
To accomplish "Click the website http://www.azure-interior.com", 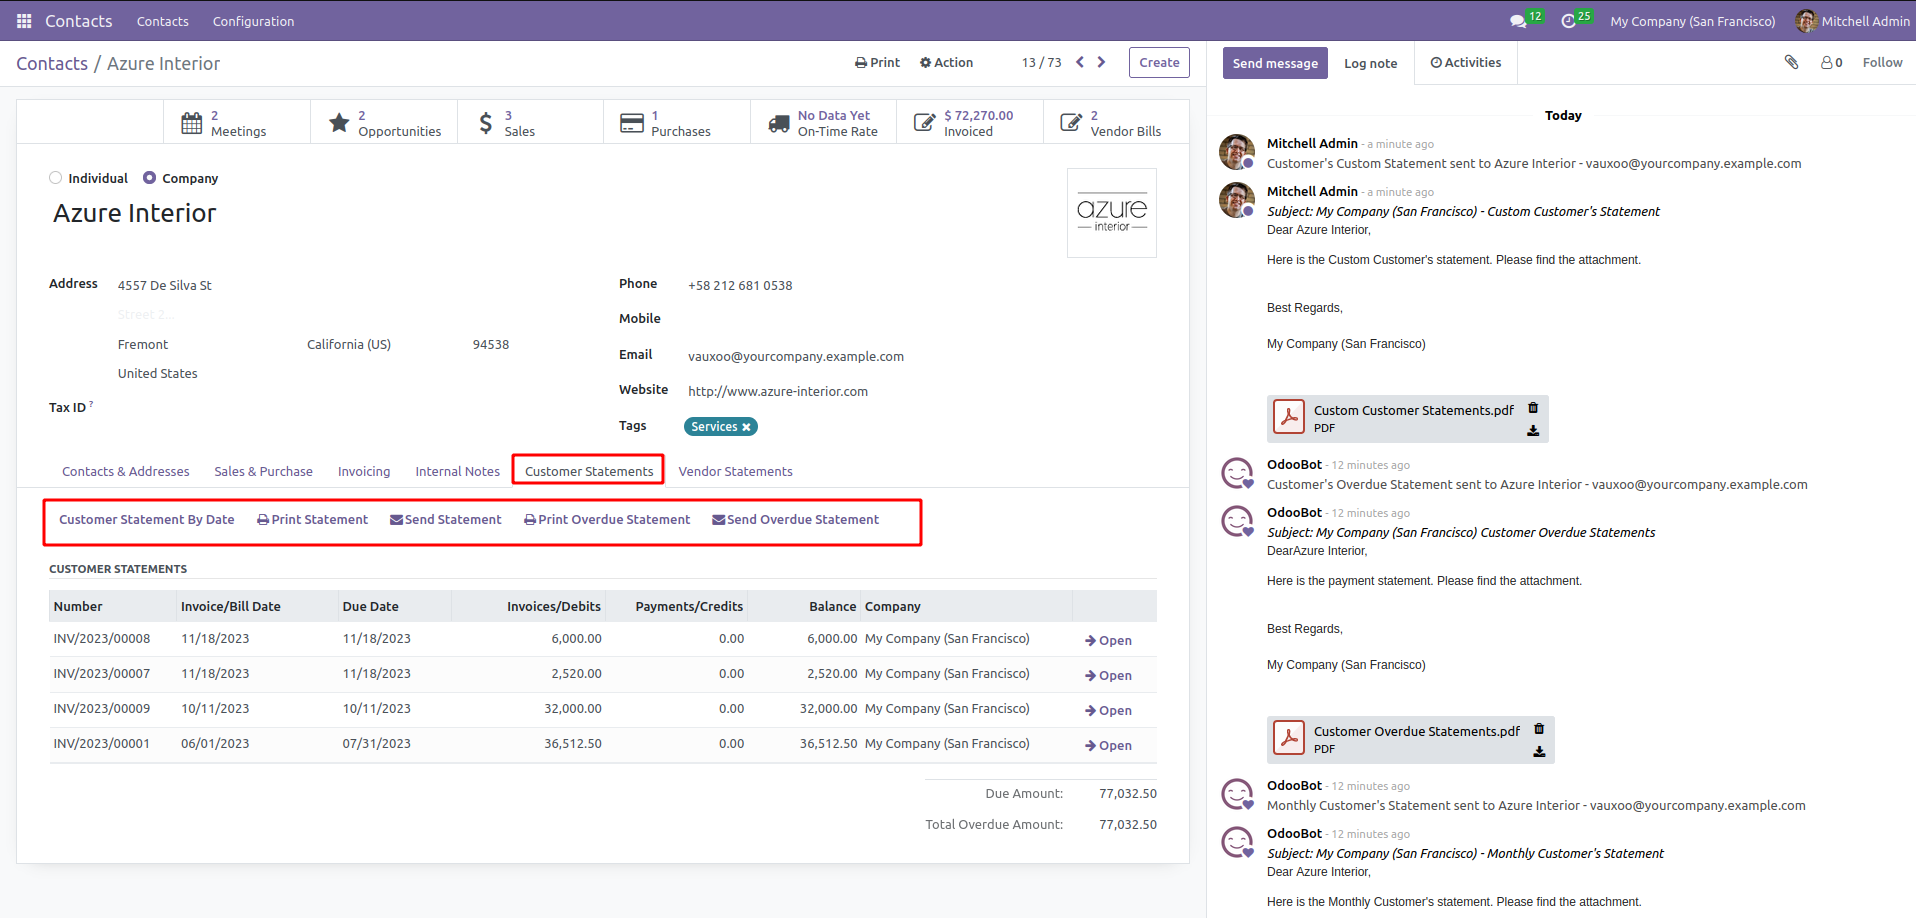I will point(778,391).
